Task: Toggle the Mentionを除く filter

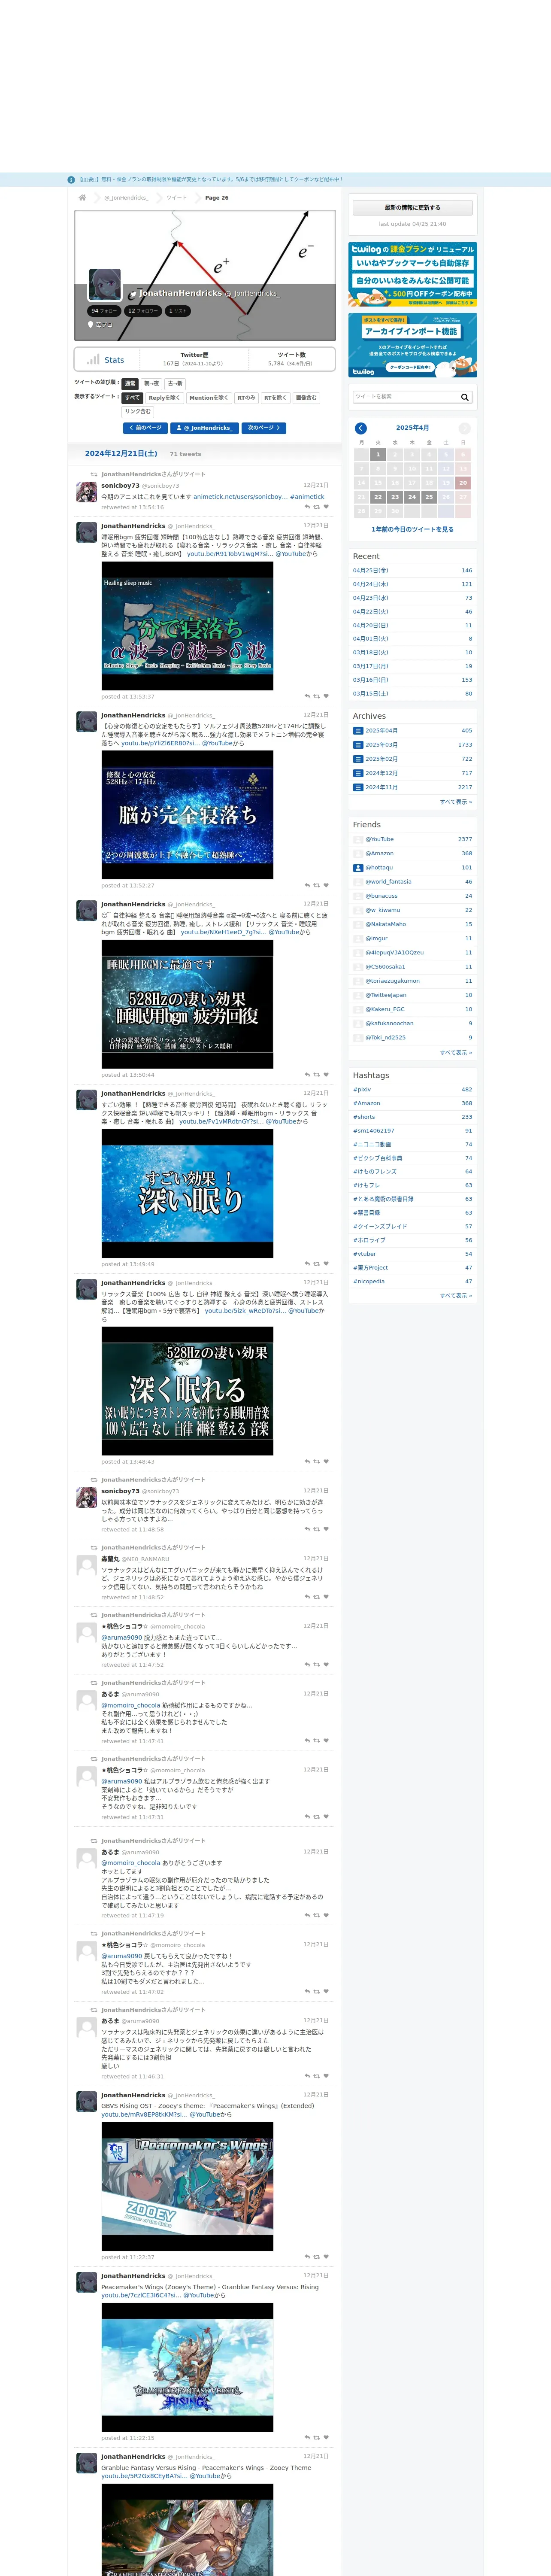Action: 209,398
